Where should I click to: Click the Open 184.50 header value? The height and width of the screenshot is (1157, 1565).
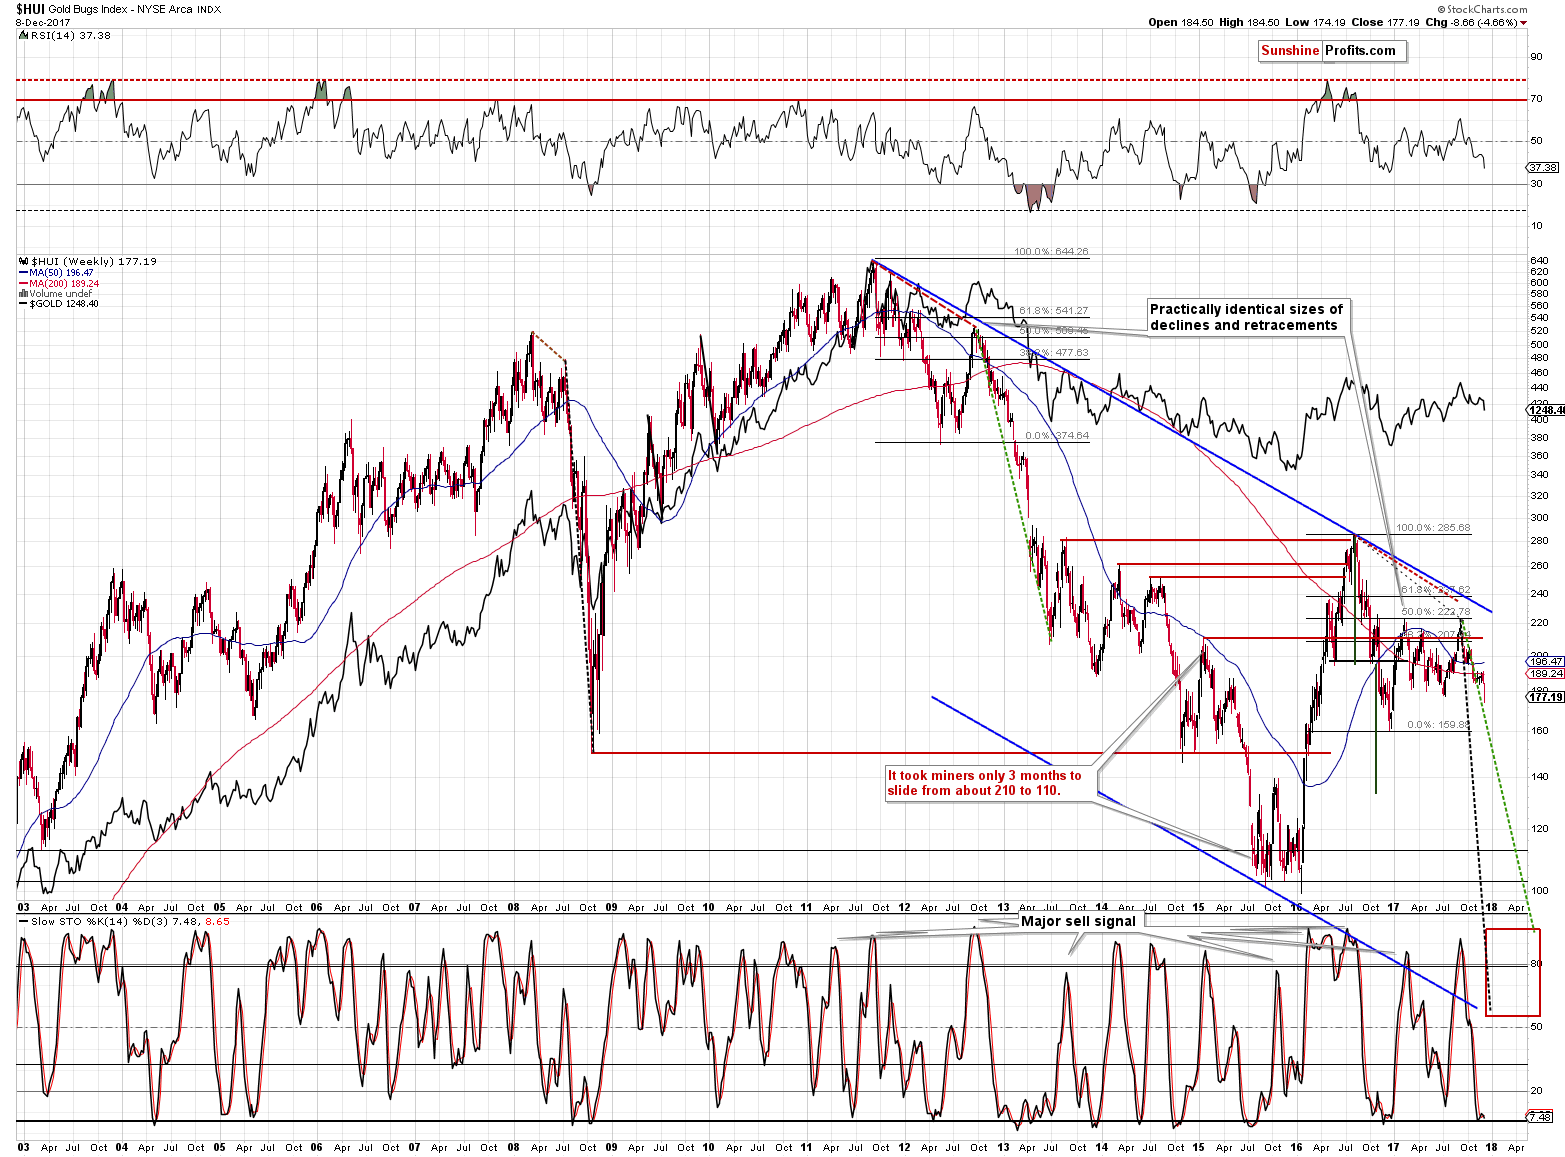pyautogui.click(x=1180, y=22)
